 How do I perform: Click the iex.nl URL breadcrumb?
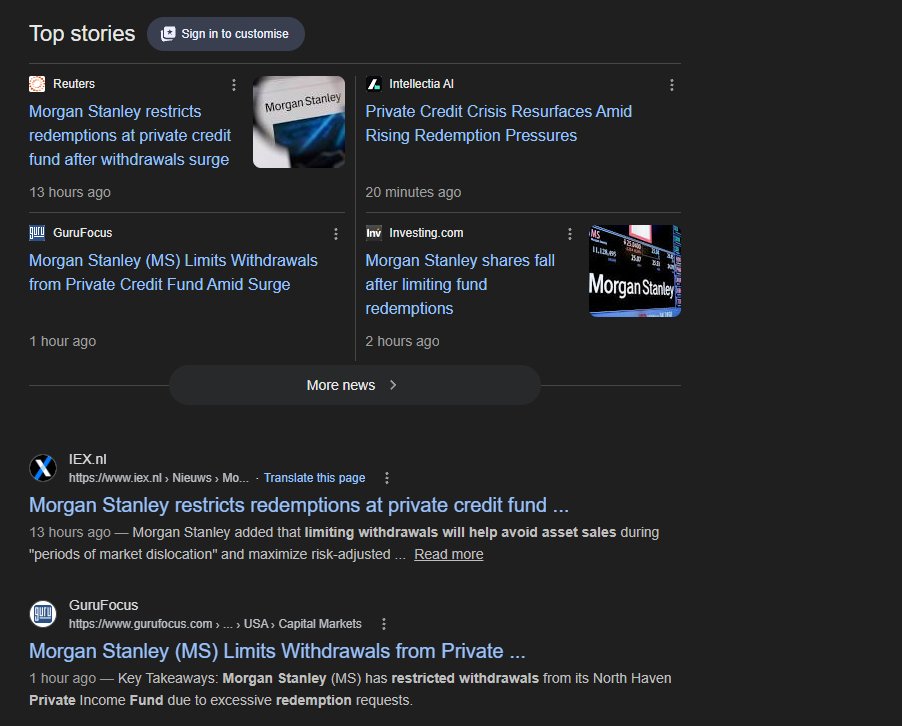(159, 478)
